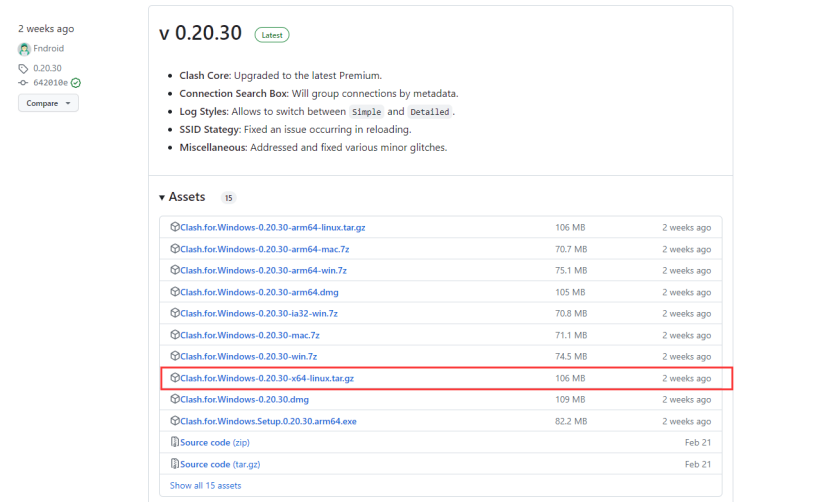Click 105 MB size text

(x=570, y=292)
